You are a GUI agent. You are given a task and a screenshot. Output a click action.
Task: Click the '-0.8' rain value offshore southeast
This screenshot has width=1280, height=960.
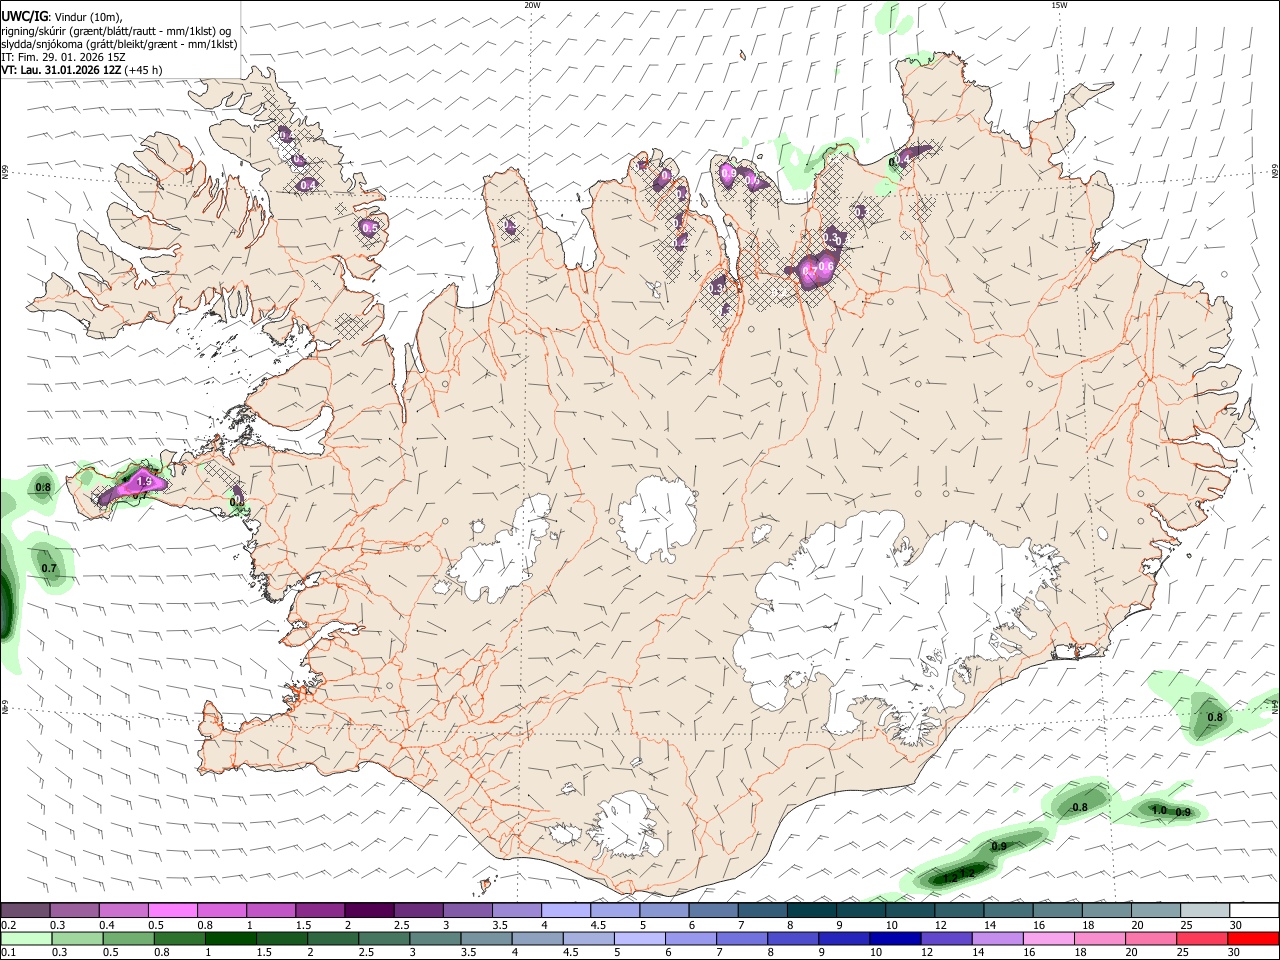tap(1078, 808)
